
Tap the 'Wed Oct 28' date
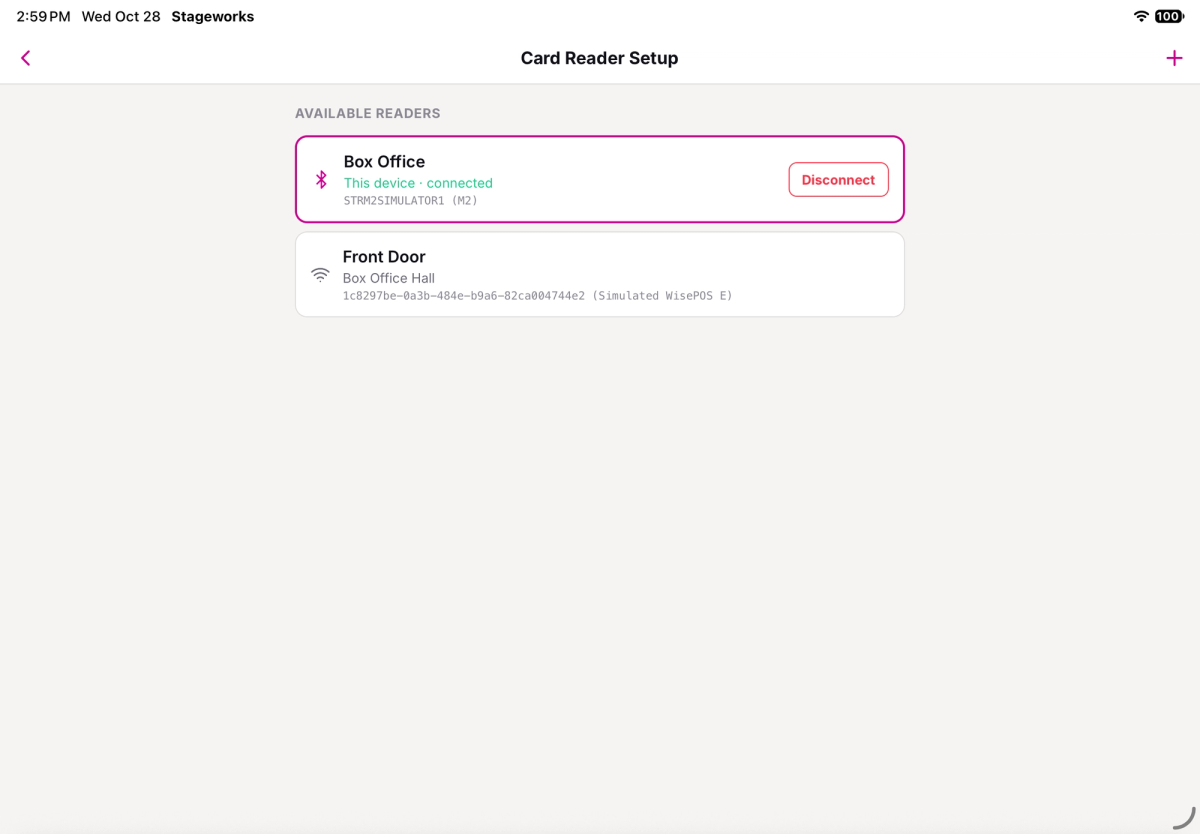click(121, 17)
